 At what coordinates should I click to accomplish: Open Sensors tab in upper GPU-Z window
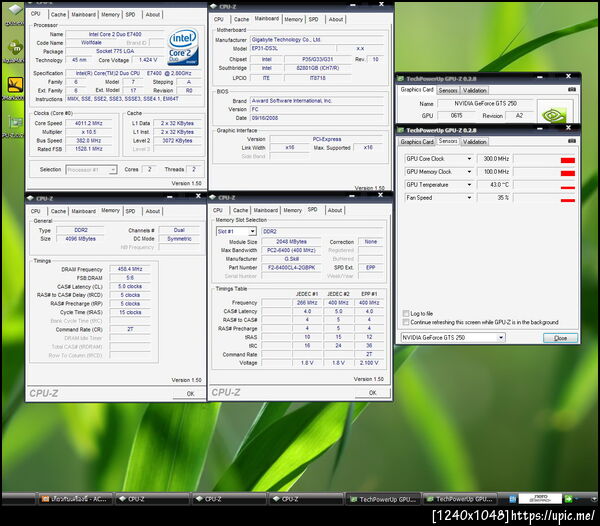[x=448, y=90]
